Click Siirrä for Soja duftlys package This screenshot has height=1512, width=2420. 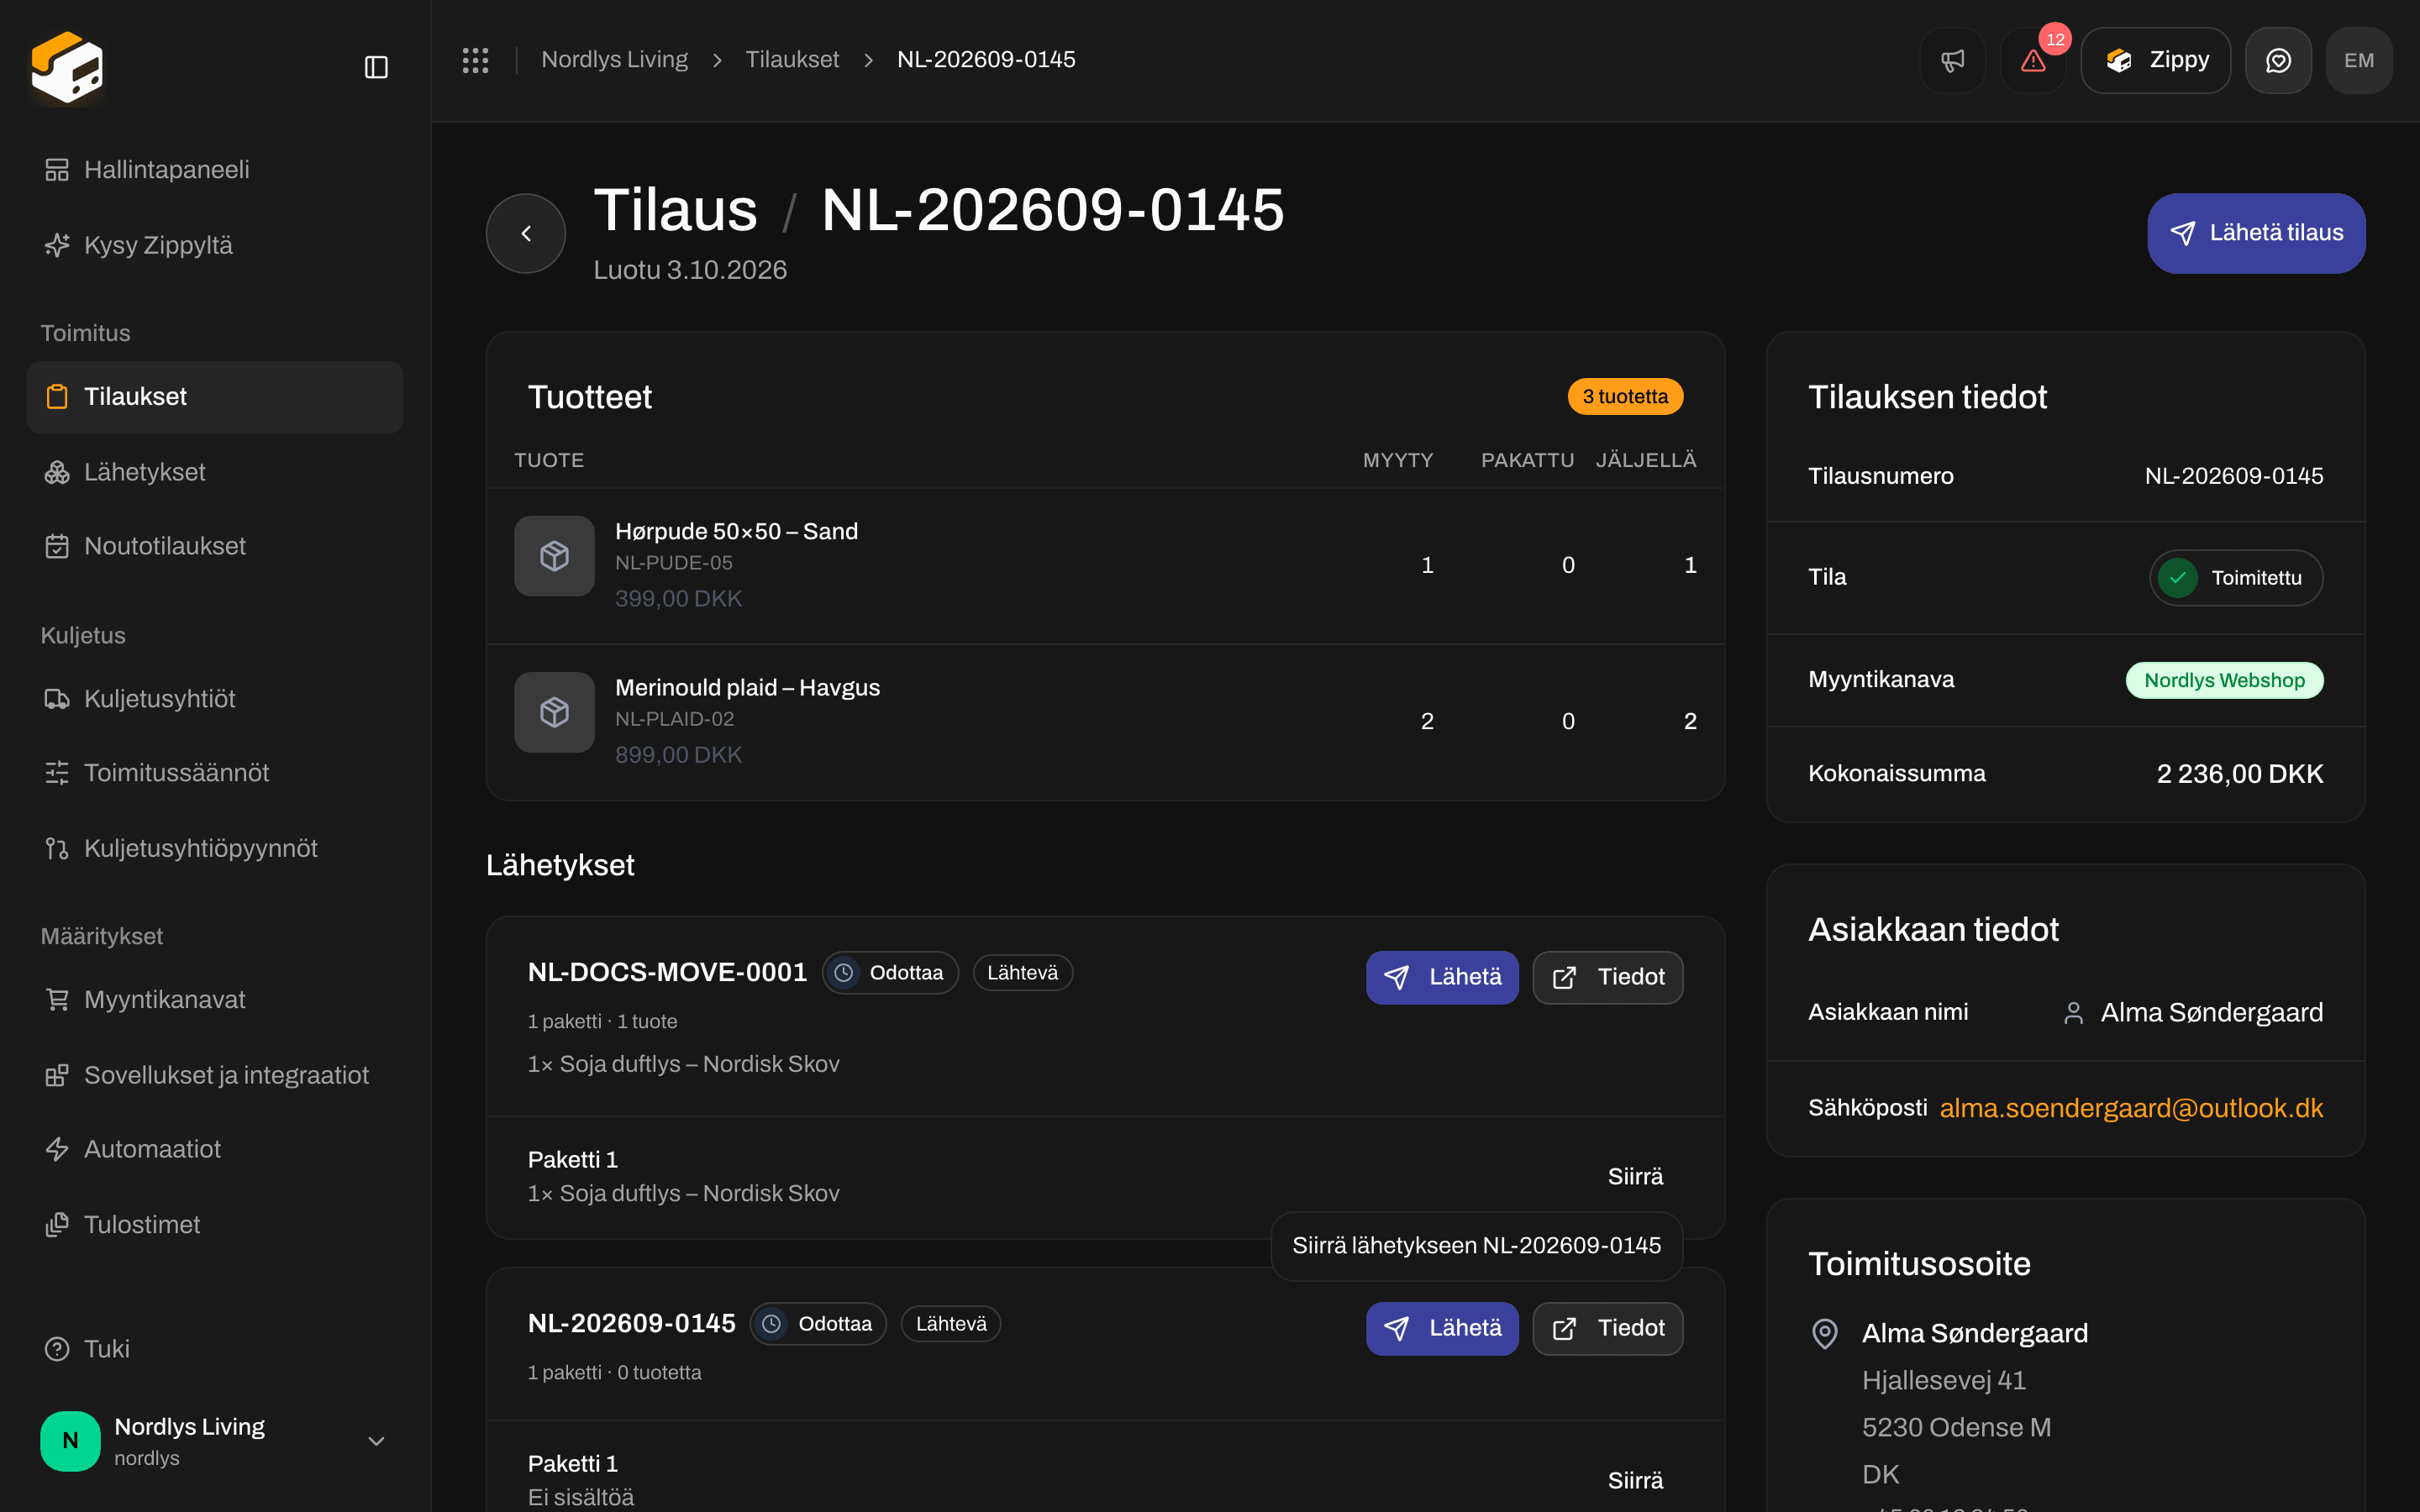[1635, 1177]
